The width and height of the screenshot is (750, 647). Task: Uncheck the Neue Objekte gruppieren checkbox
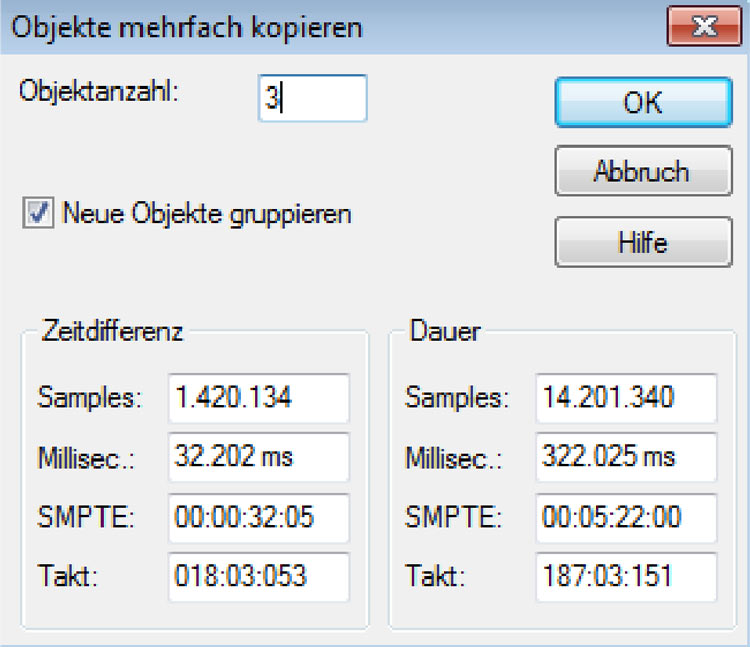pos(38,212)
